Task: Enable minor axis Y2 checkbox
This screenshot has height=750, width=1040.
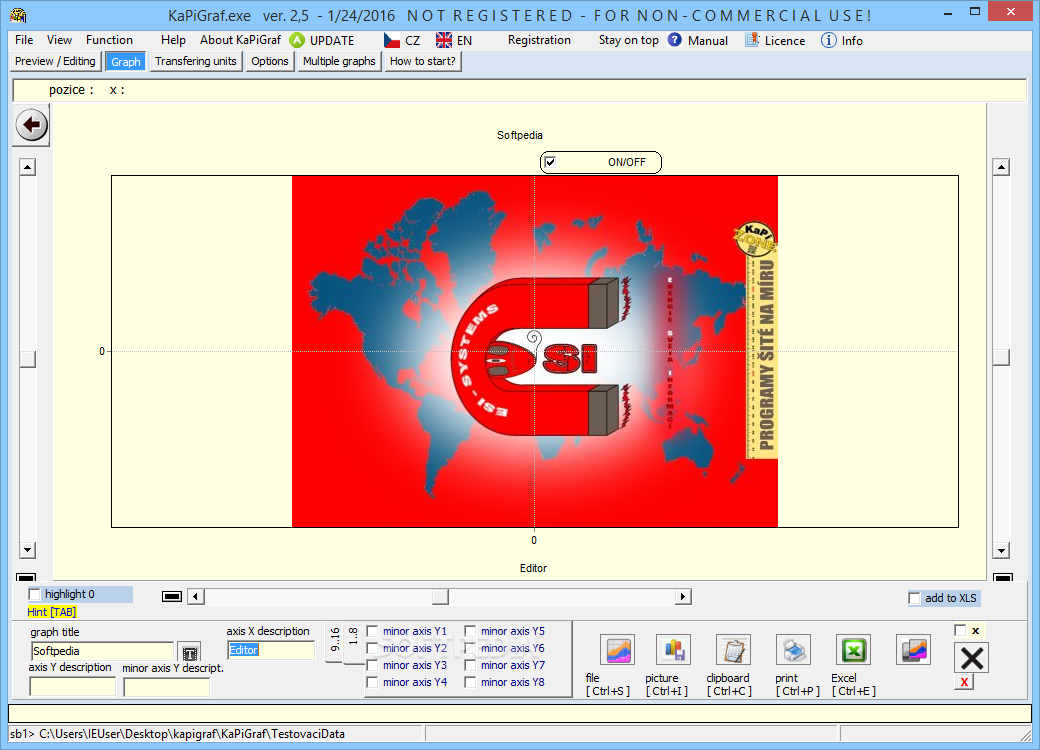Action: (373, 648)
